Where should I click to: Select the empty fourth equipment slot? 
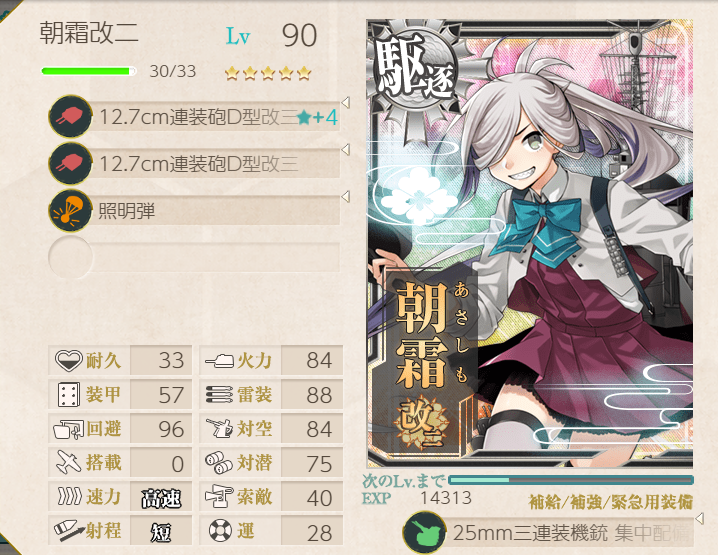tap(194, 257)
